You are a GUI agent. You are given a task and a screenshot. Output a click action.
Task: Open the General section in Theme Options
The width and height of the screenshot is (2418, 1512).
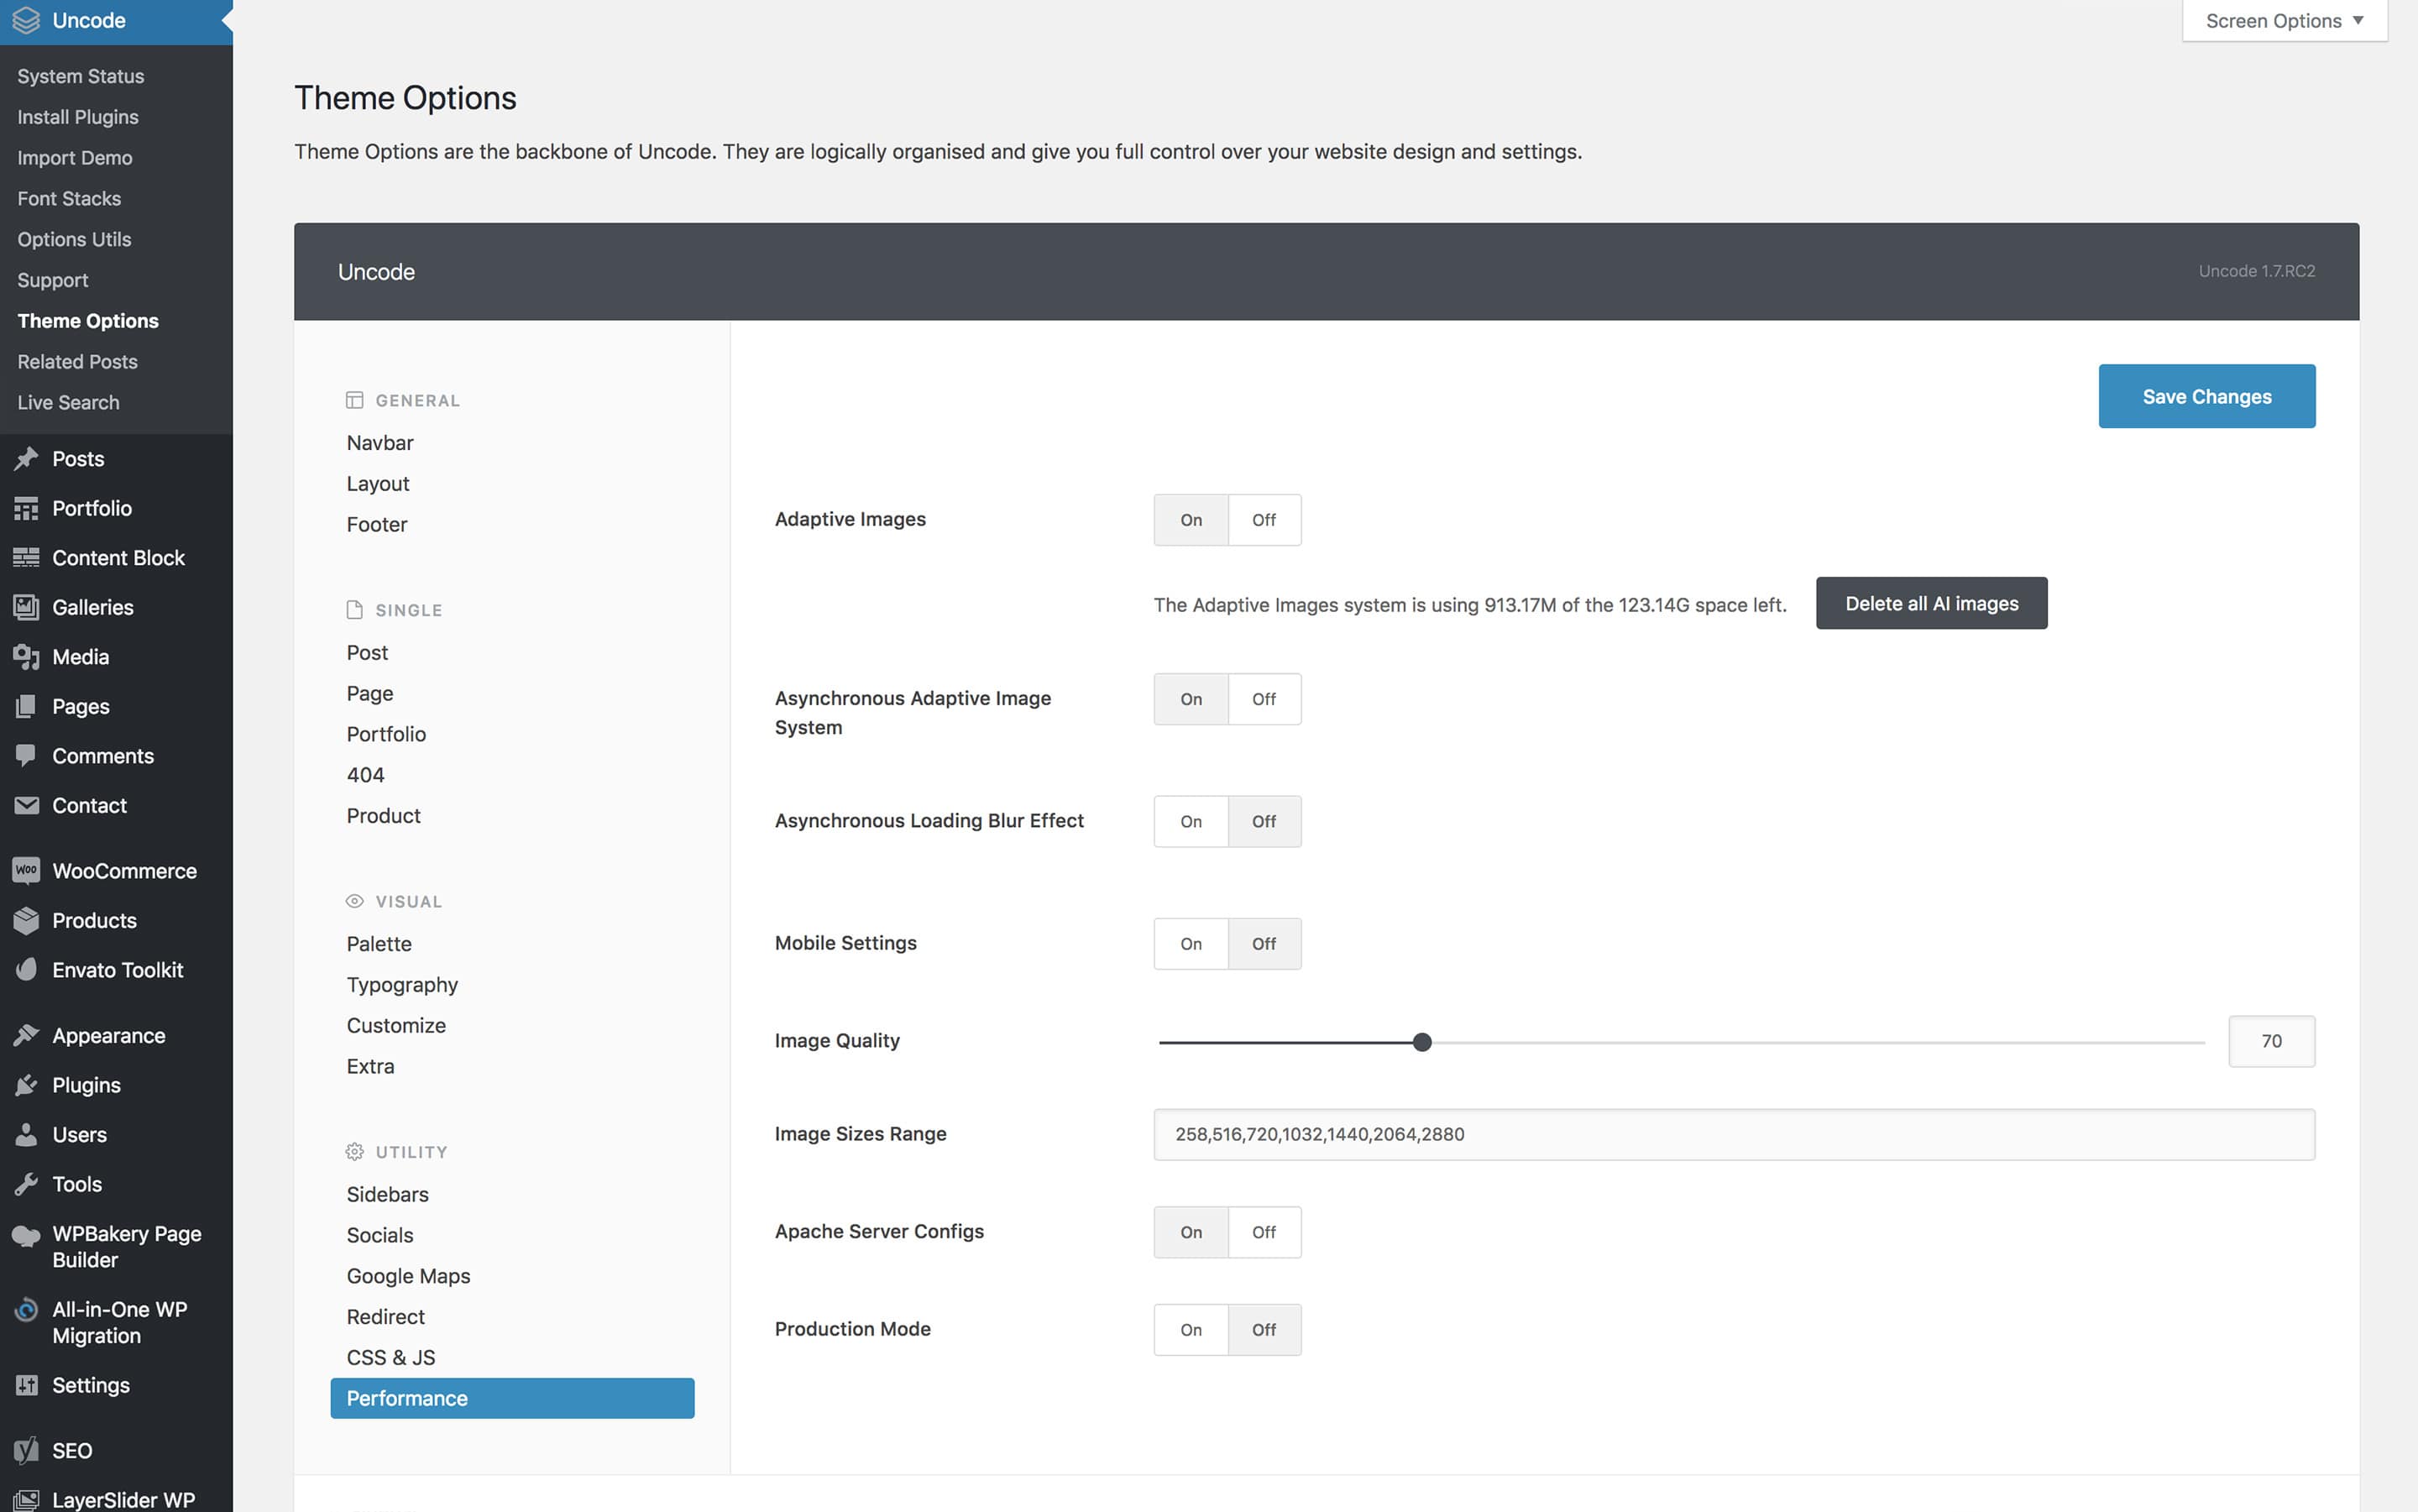point(418,399)
